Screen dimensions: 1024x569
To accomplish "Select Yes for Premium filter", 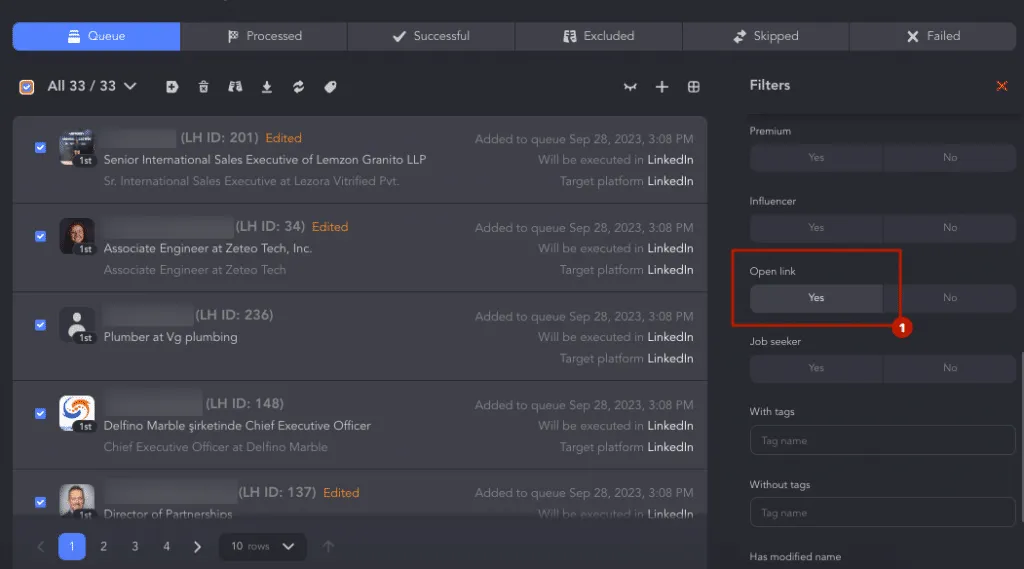I will tap(816, 157).
